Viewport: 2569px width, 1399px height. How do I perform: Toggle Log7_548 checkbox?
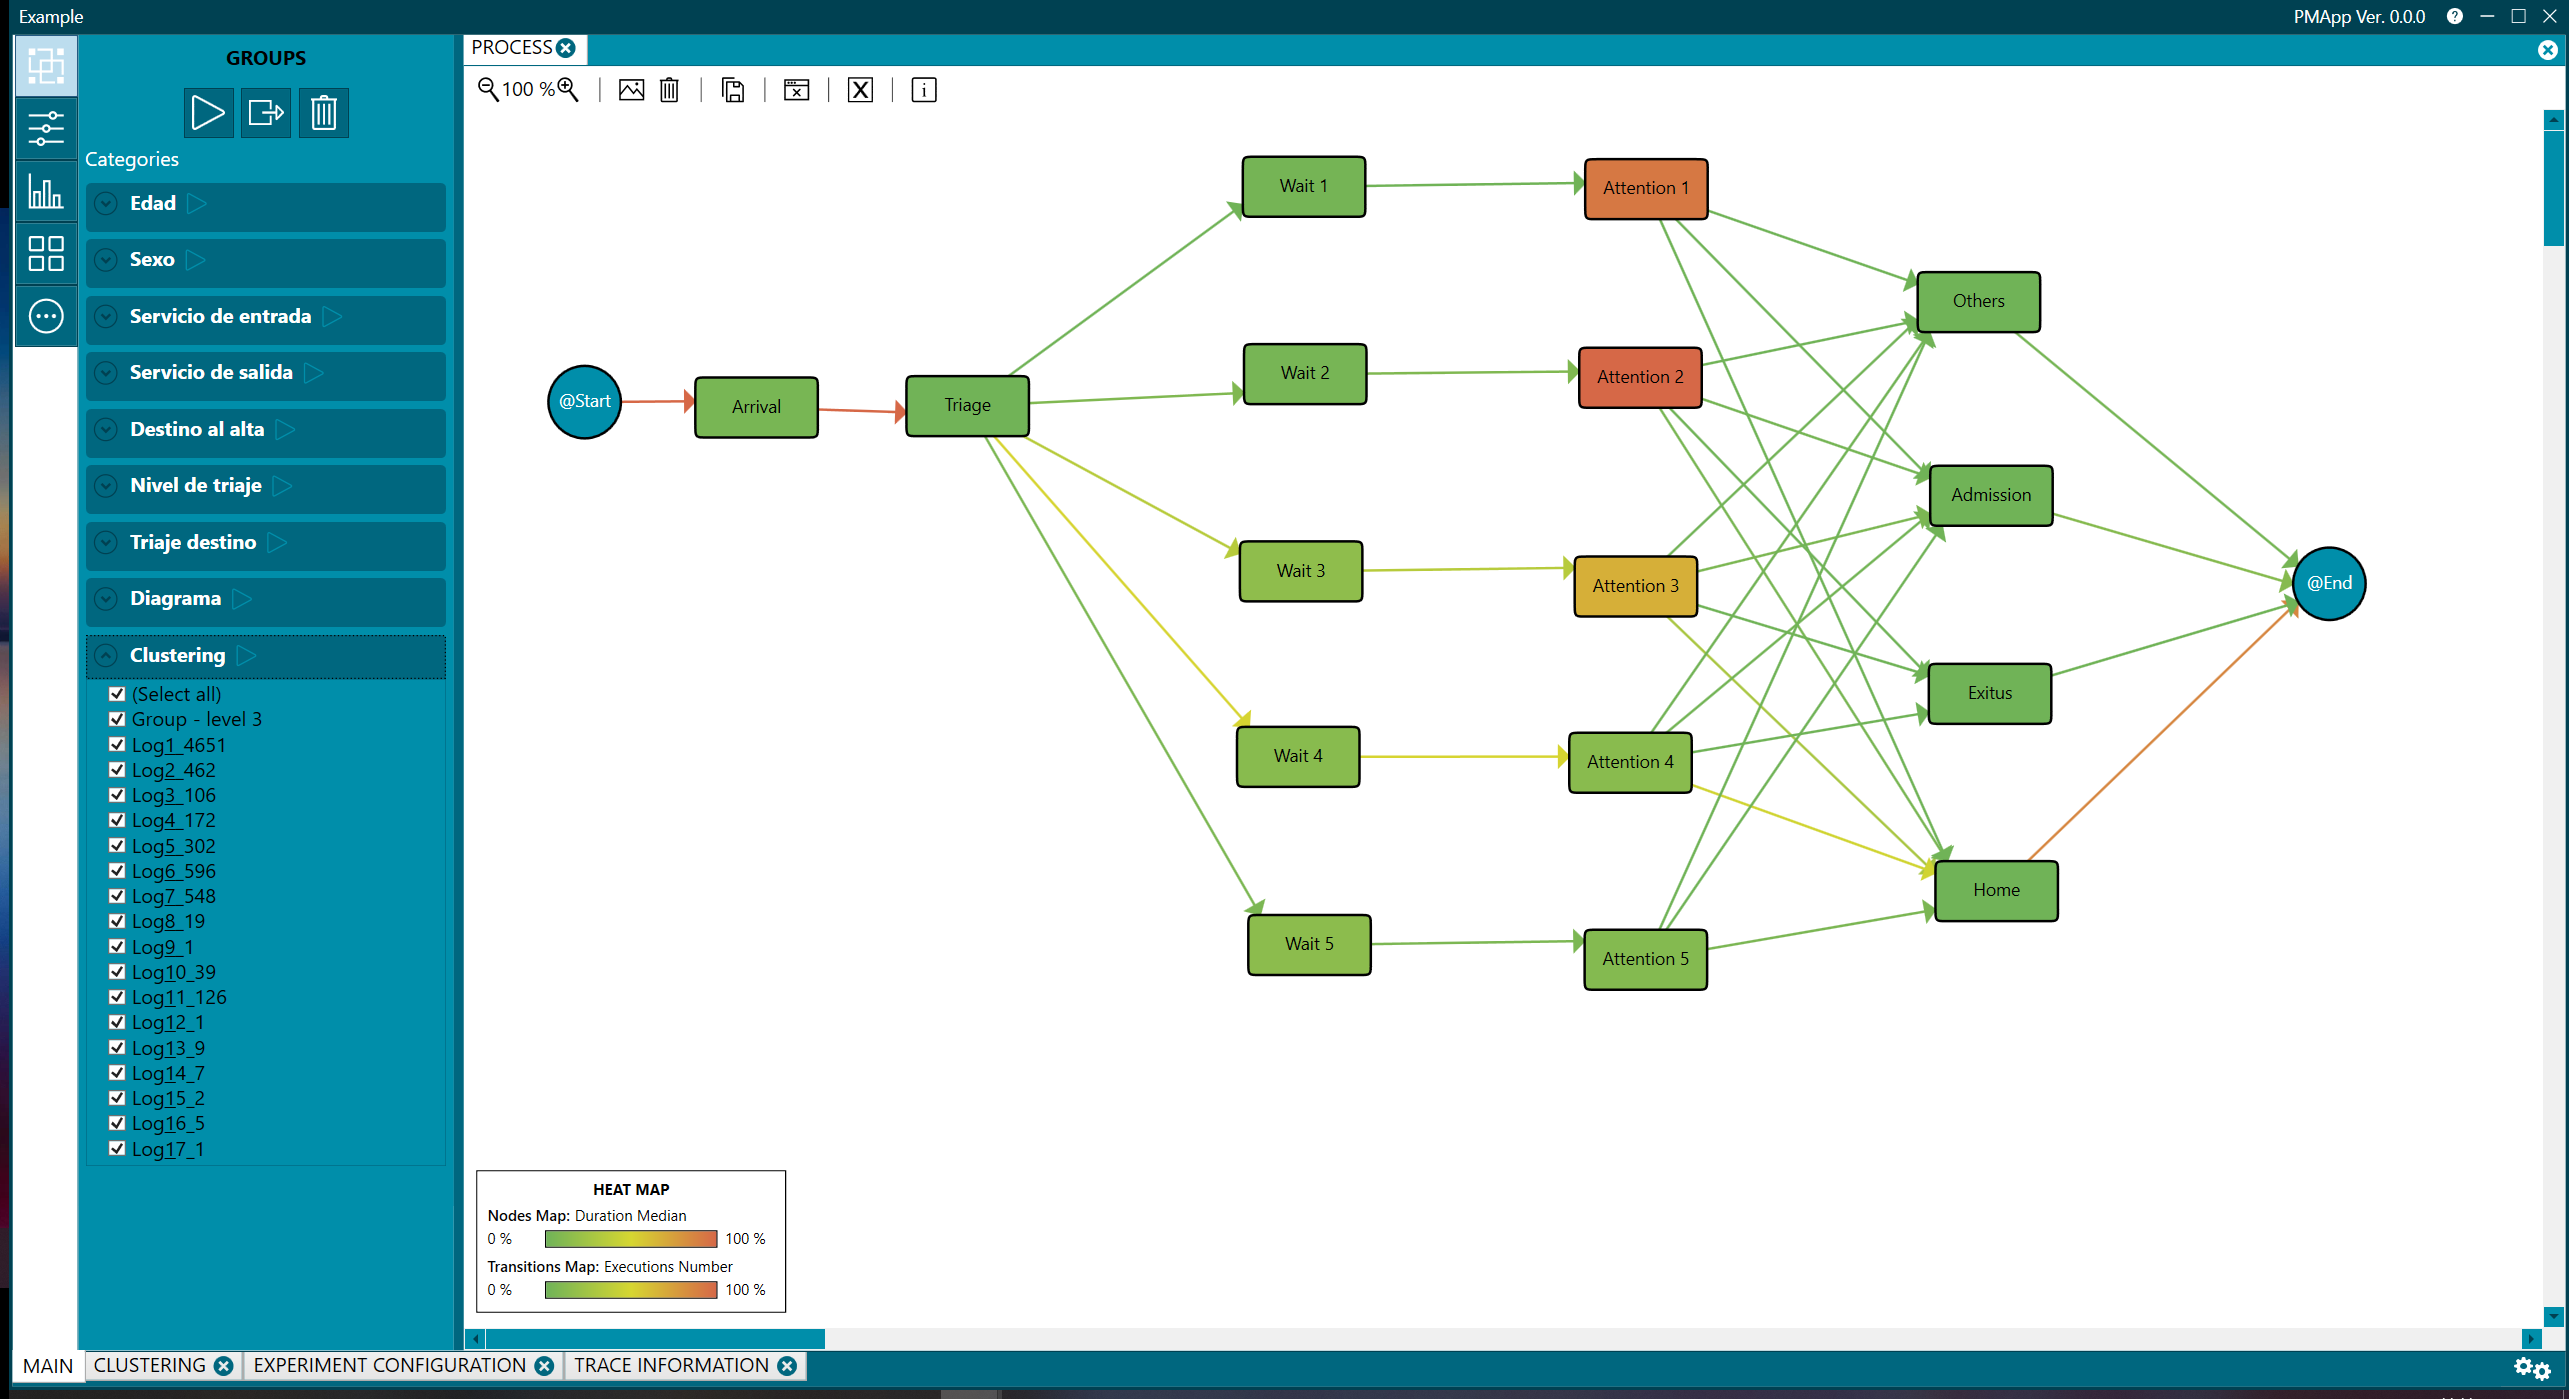117,896
